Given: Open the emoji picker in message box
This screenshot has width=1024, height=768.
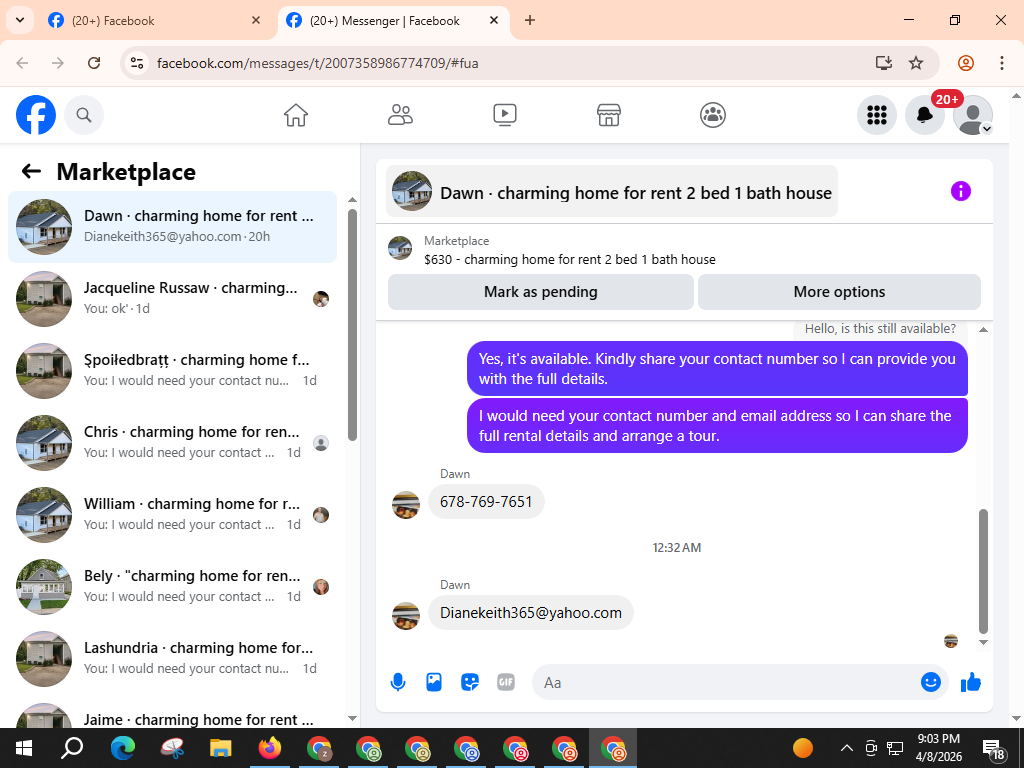Looking at the screenshot, I should click(x=931, y=682).
